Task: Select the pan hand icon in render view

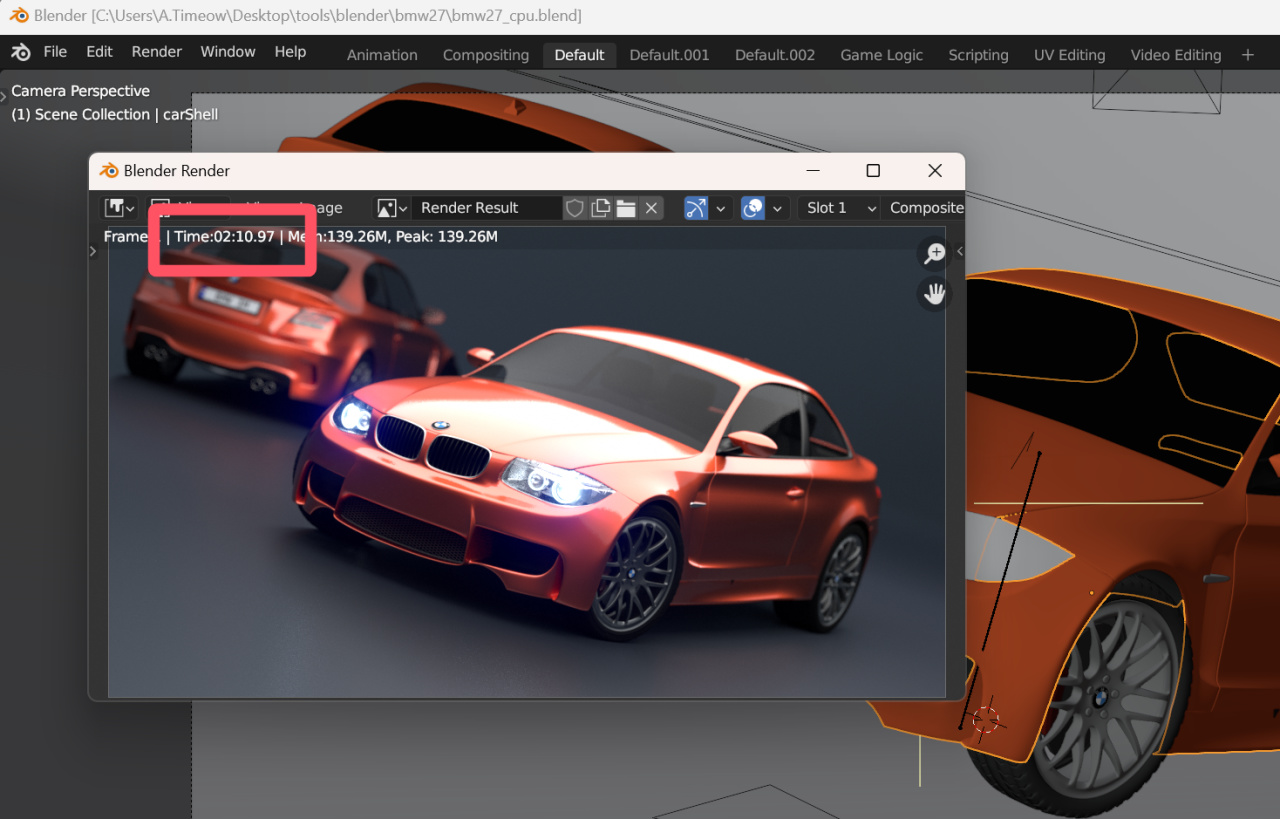Action: tap(934, 294)
